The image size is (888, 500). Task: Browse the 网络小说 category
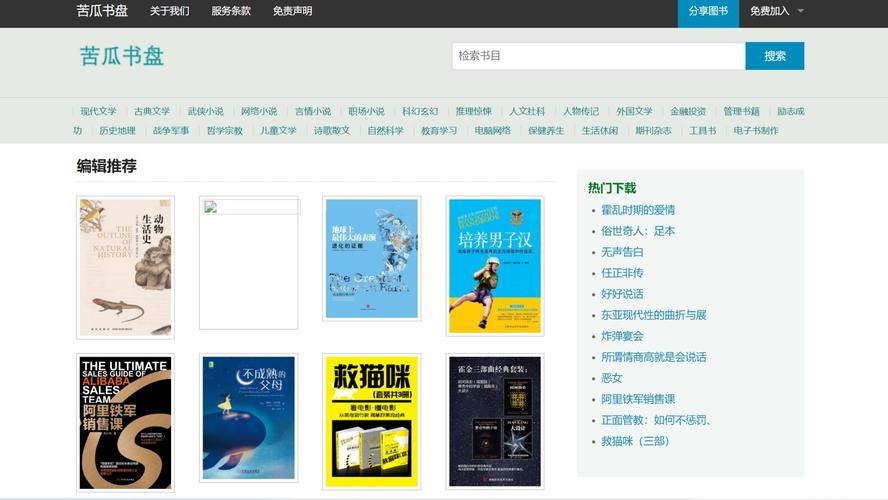[x=259, y=111]
